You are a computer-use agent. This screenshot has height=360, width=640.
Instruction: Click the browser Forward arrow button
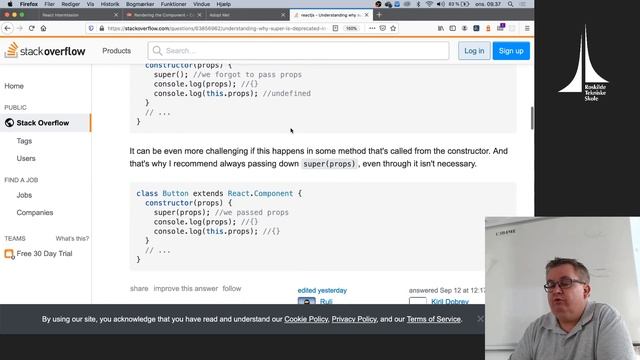click(x=19, y=28)
